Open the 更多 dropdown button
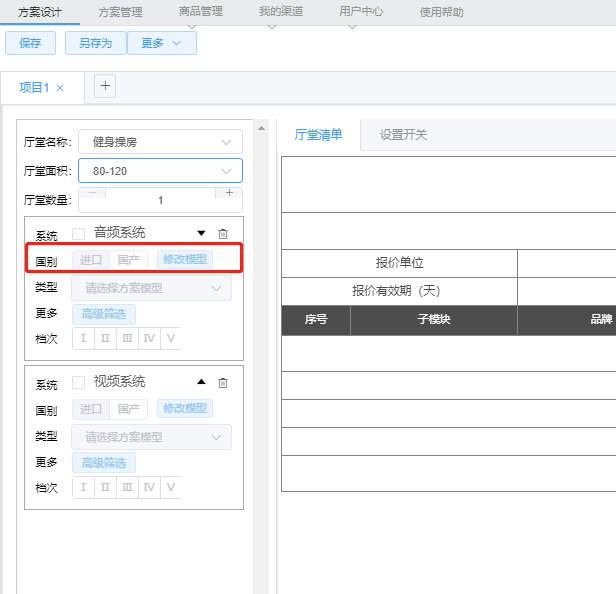This screenshot has height=594, width=616. coord(162,43)
